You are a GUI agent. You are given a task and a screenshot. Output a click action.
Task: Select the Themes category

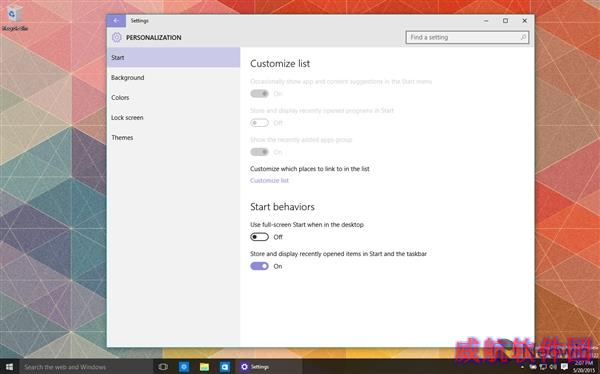(x=173, y=137)
